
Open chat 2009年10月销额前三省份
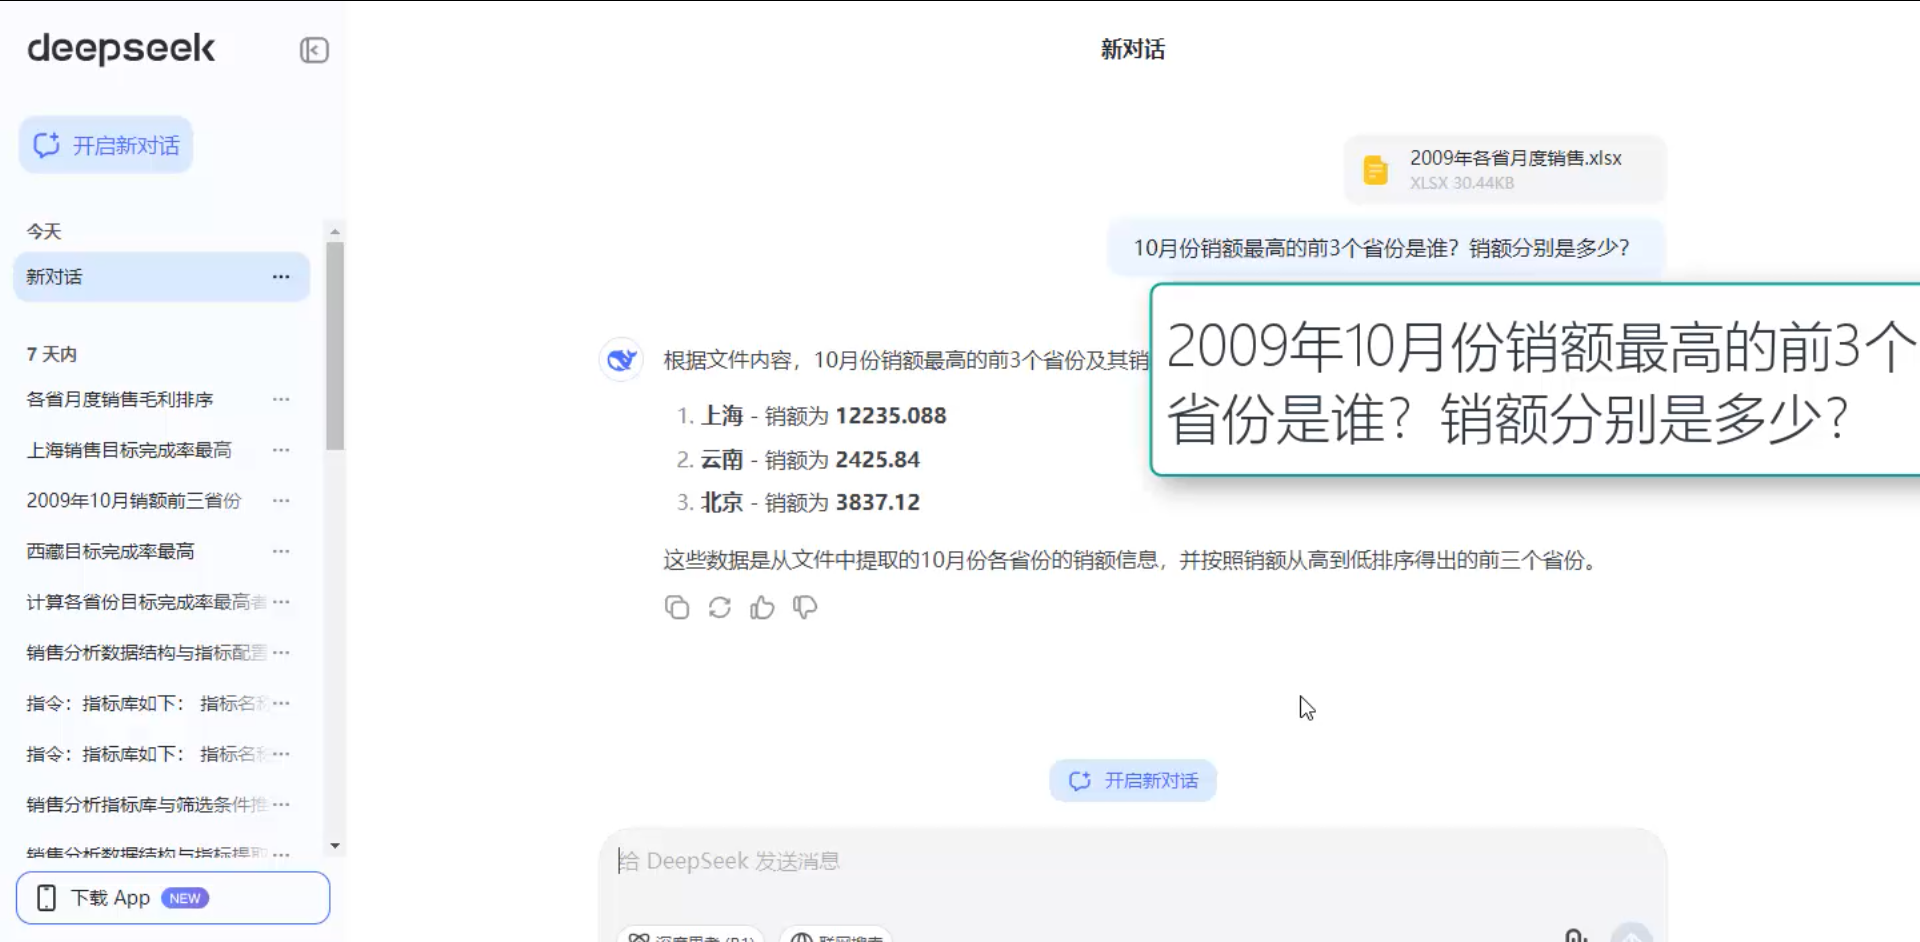pyautogui.click(x=134, y=500)
